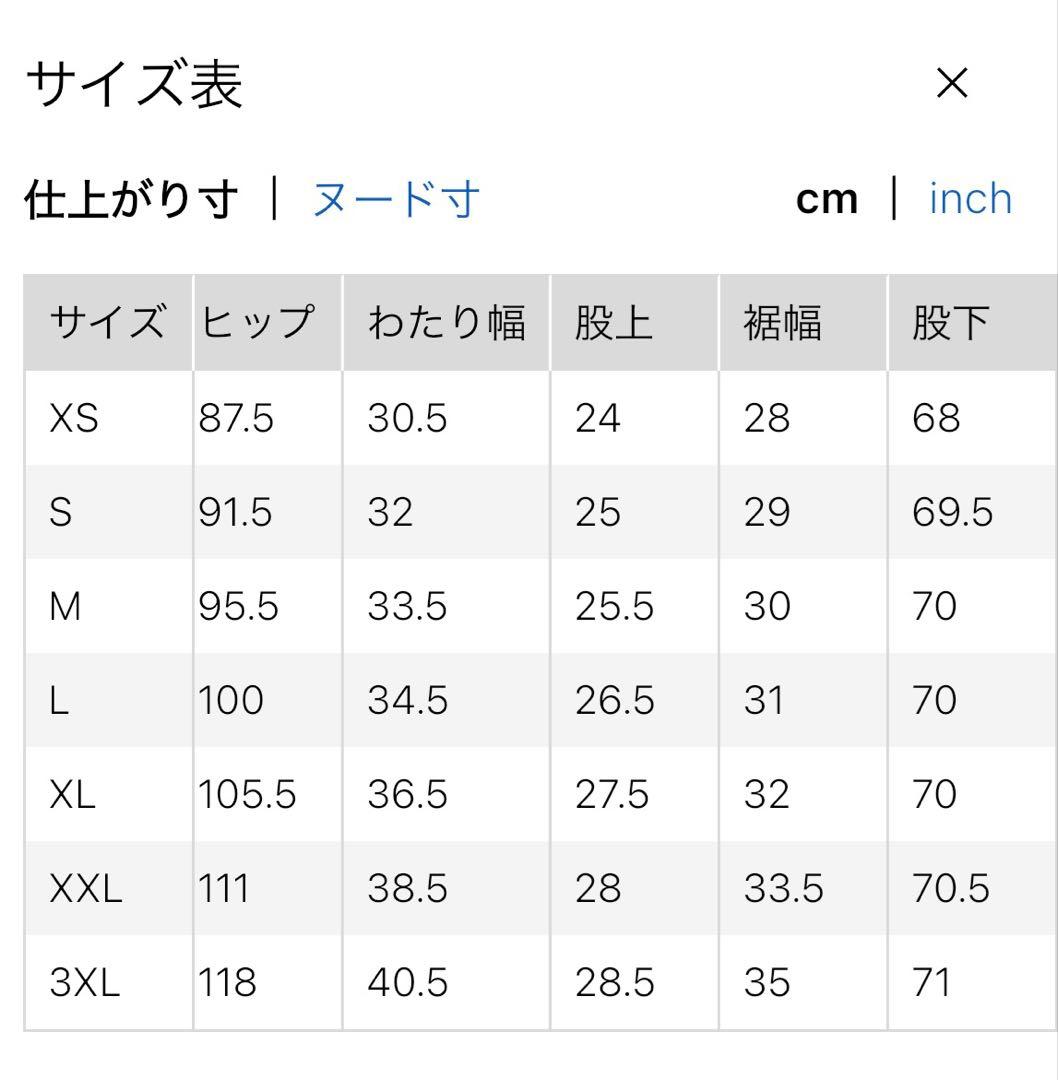Screen dimensions: 1058x1080
Task: Click the 69.5 inseam value cell
Action: click(x=952, y=512)
